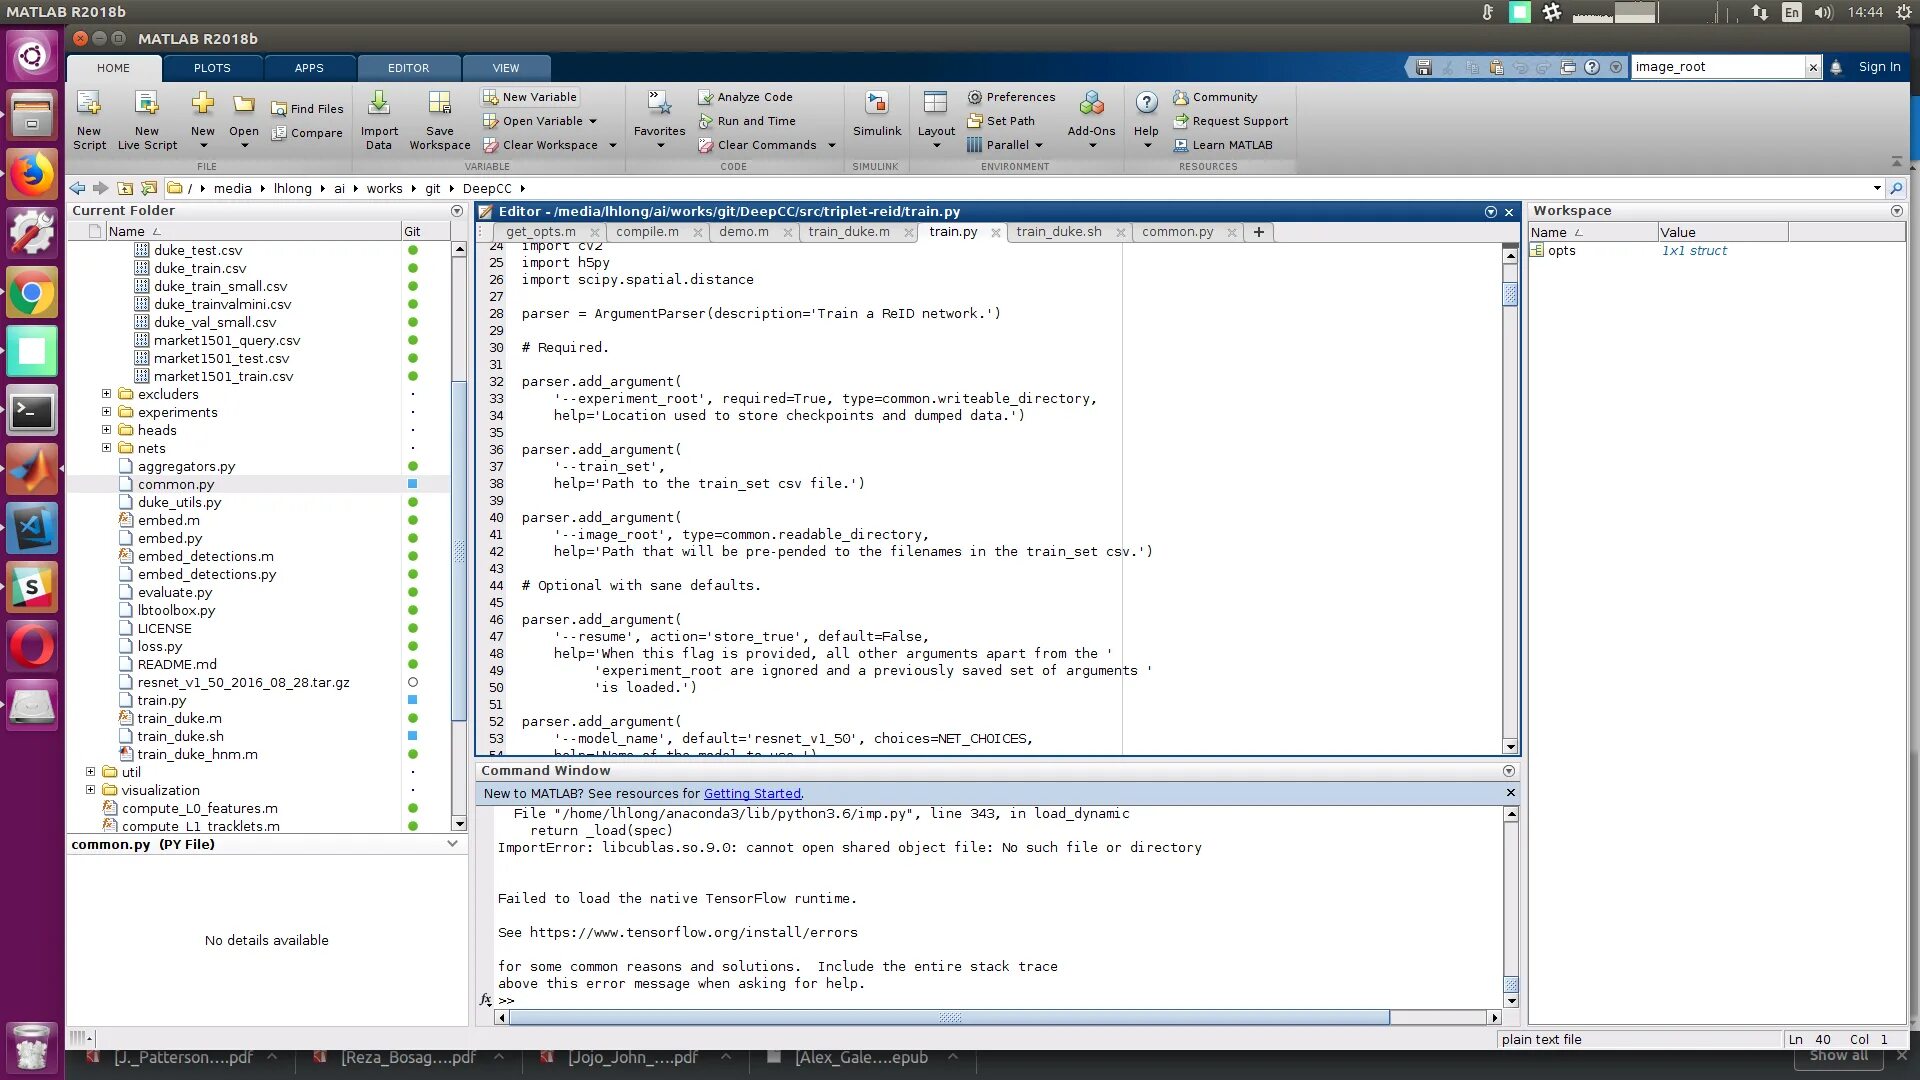Switch to the PLOTS ribbon tab
The image size is (1920, 1080).
(212, 68)
